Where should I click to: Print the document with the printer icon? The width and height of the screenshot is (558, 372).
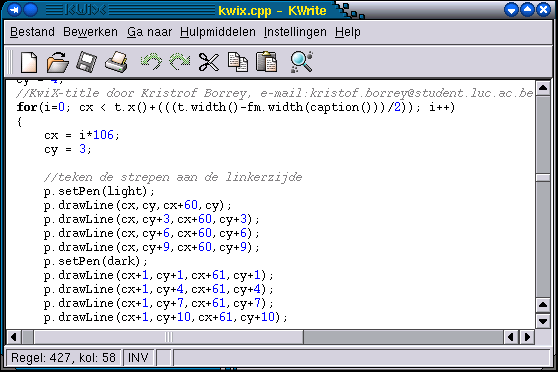tap(117, 62)
